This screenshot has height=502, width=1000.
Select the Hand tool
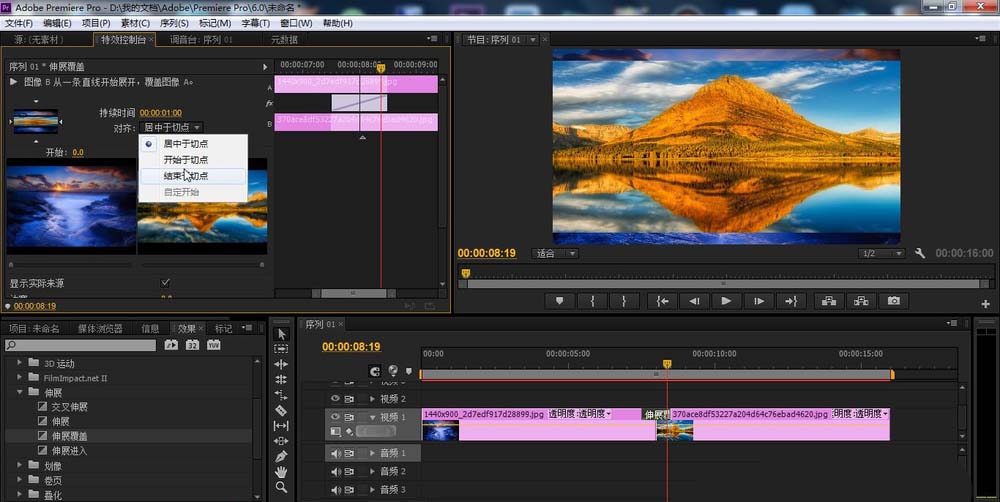point(281,472)
